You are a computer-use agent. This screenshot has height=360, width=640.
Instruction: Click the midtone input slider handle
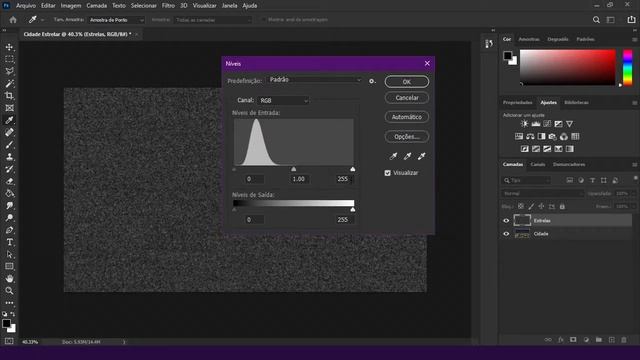(293, 169)
